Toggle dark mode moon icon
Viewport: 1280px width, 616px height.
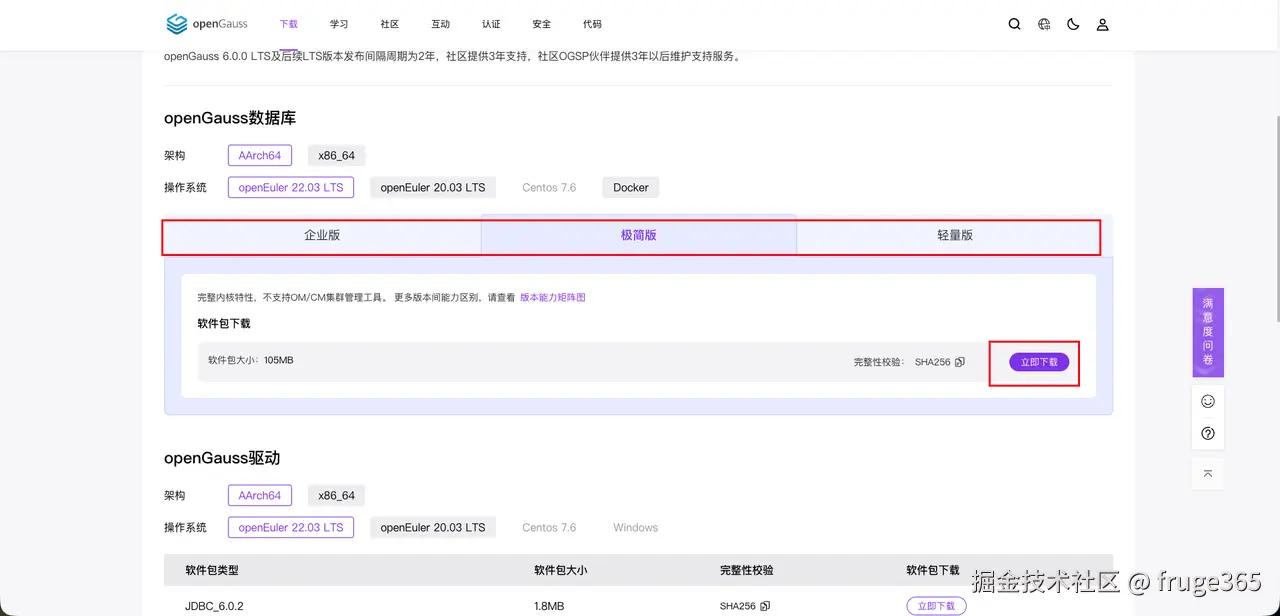pos(1073,24)
